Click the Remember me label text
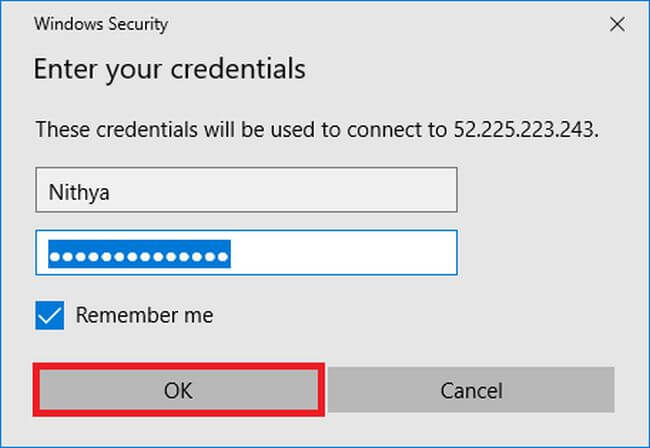 pyautogui.click(x=144, y=316)
